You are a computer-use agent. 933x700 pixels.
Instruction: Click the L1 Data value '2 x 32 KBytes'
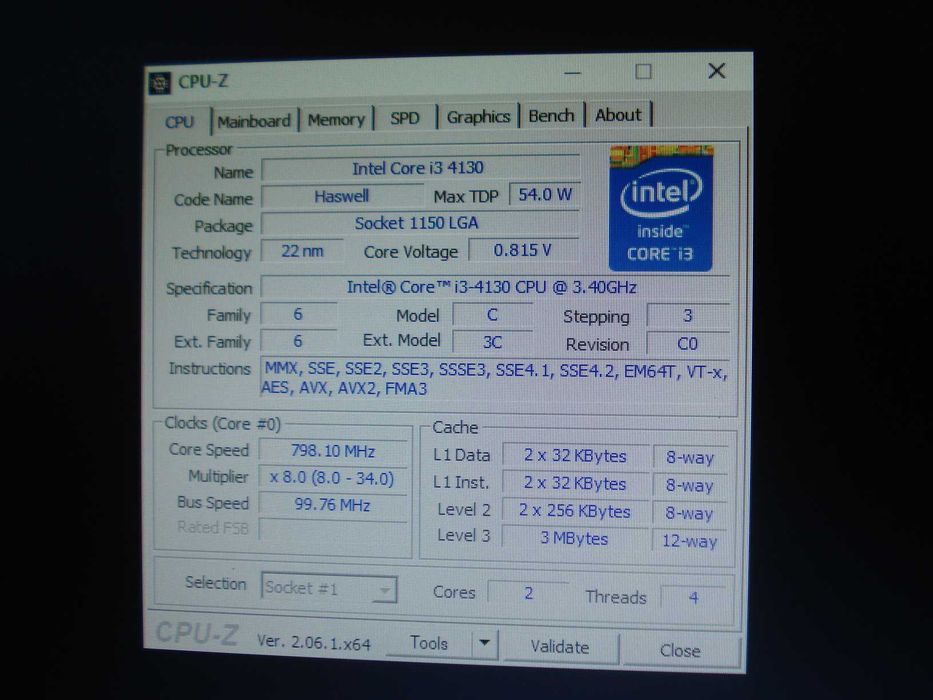click(x=575, y=455)
